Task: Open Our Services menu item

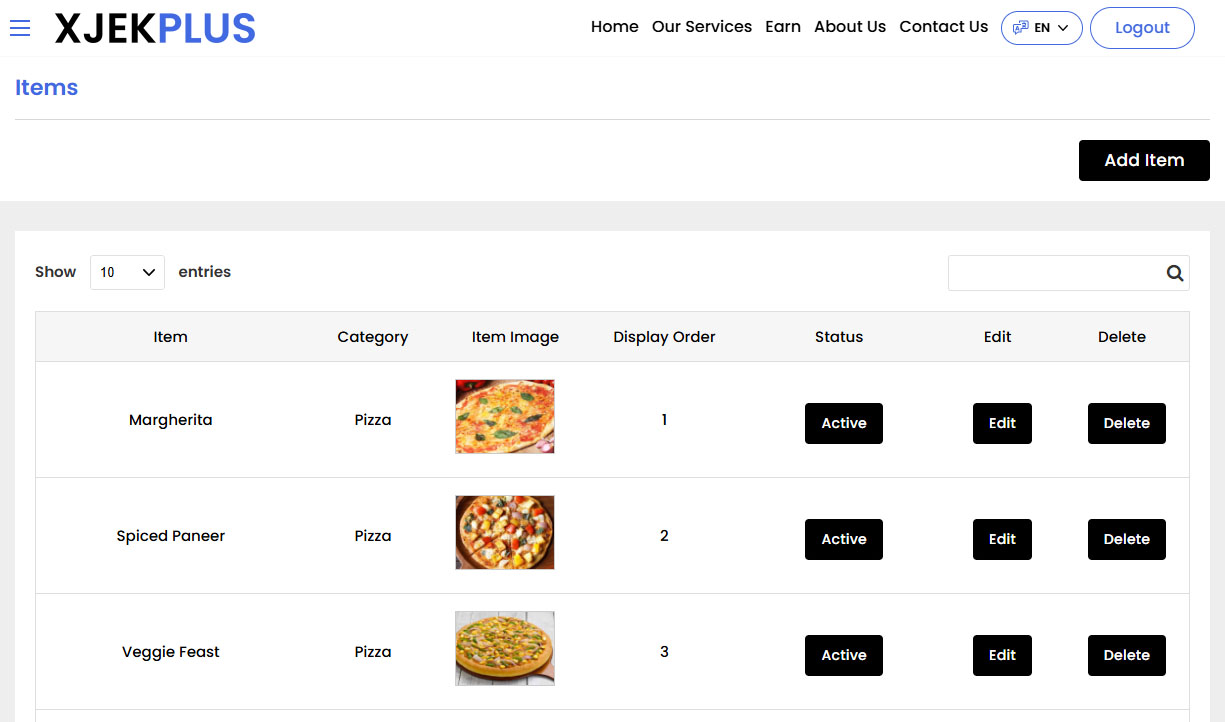Action: click(701, 27)
